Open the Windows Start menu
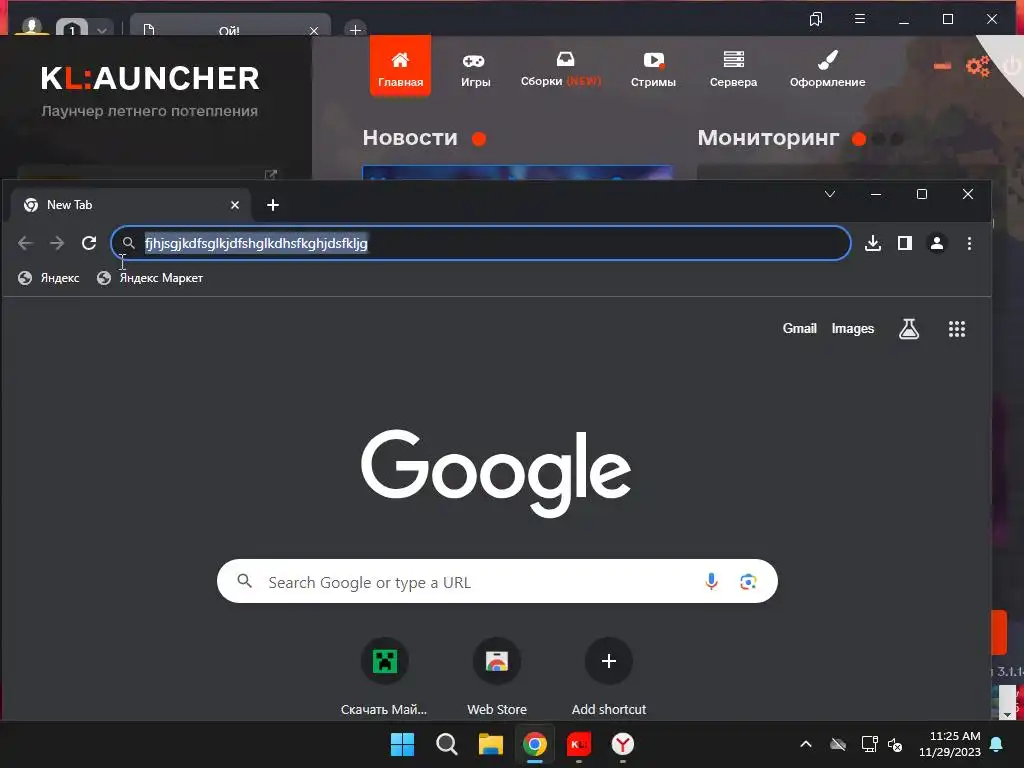This screenshot has height=768, width=1024. pyautogui.click(x=402, y=744)
